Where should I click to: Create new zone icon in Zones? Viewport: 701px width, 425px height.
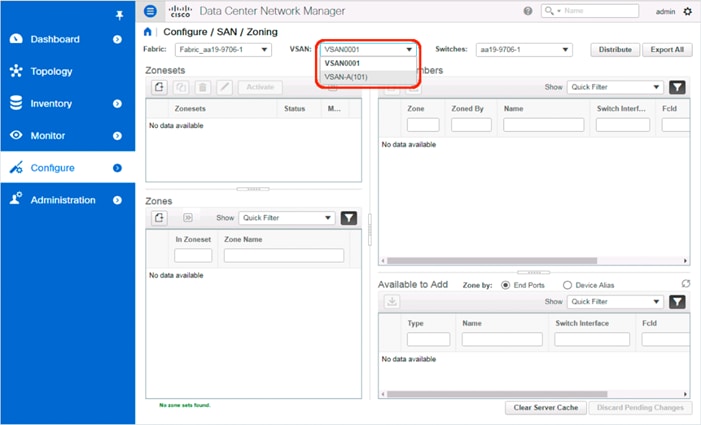pyautogui.click(x=159, y=218)
